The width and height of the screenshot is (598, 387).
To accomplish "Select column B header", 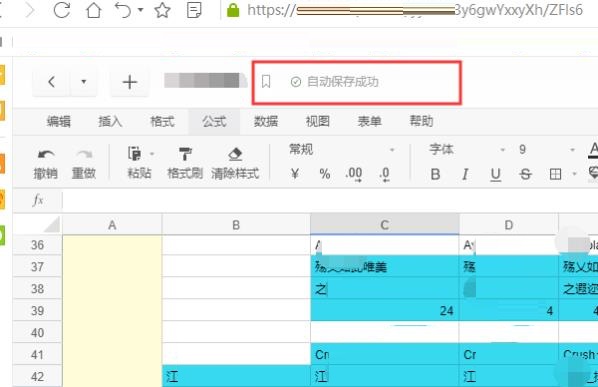I will click(236, 225).
